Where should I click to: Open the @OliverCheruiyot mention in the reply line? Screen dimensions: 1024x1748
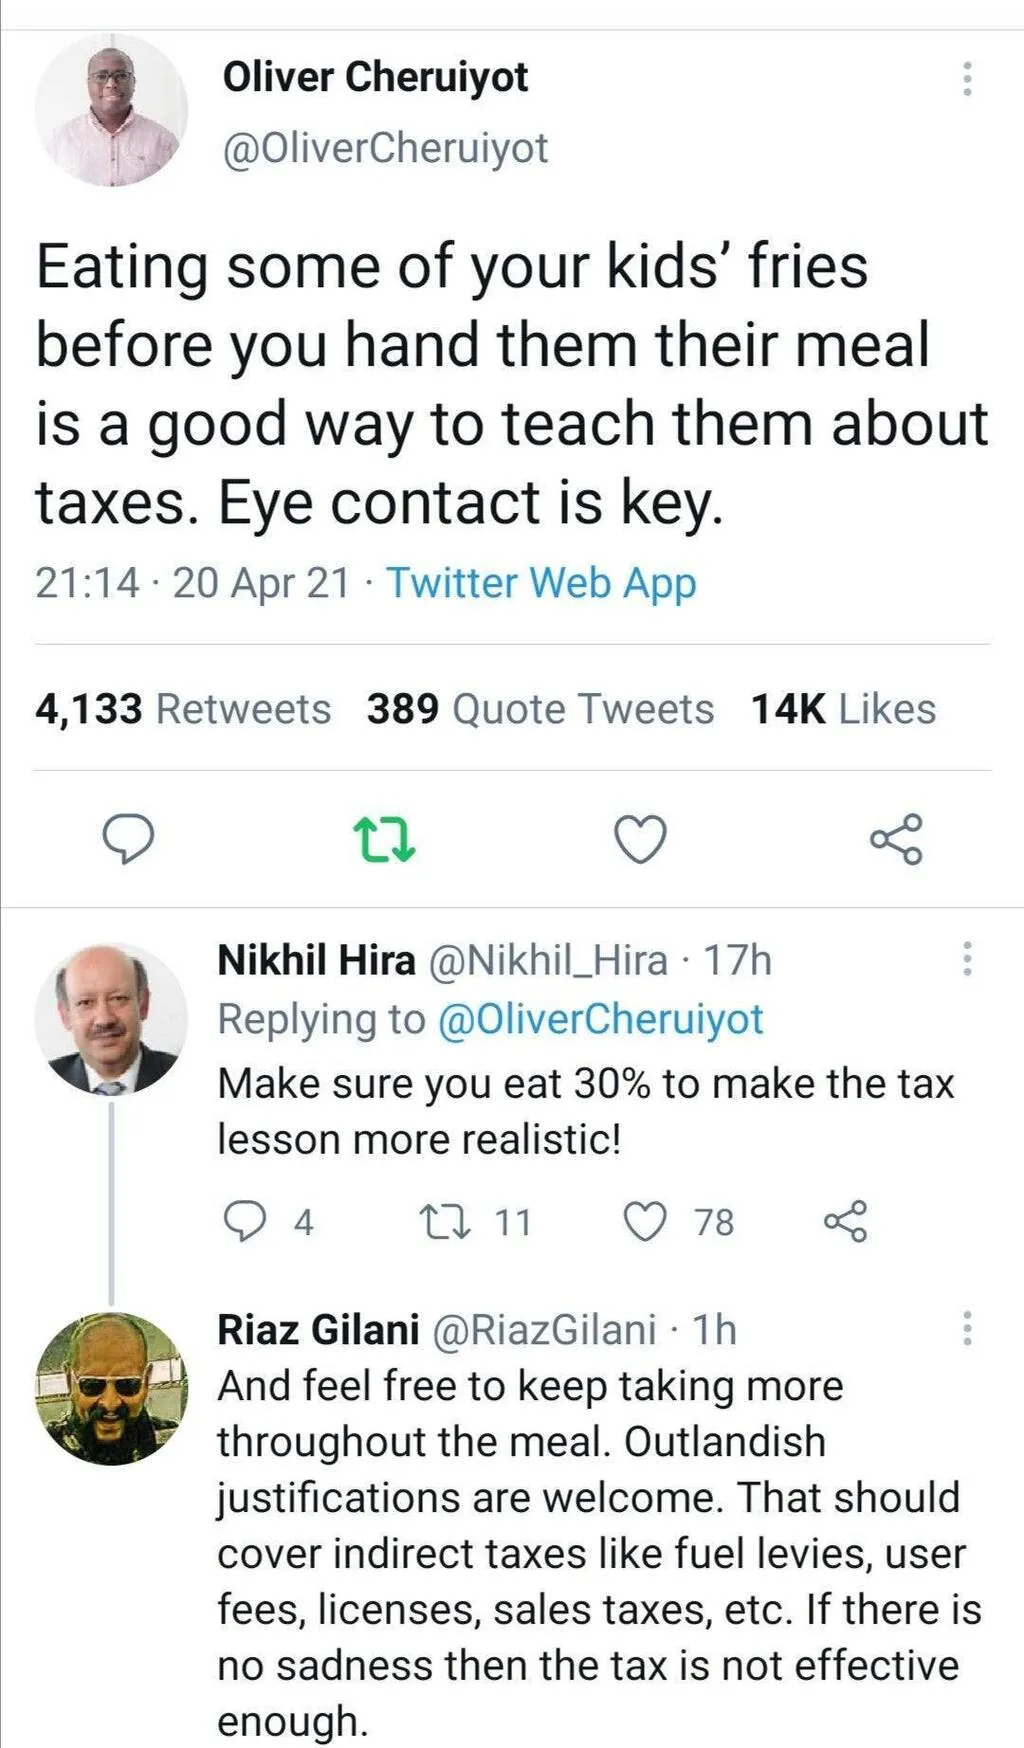pyautogui.click(x=600, y=1019)
